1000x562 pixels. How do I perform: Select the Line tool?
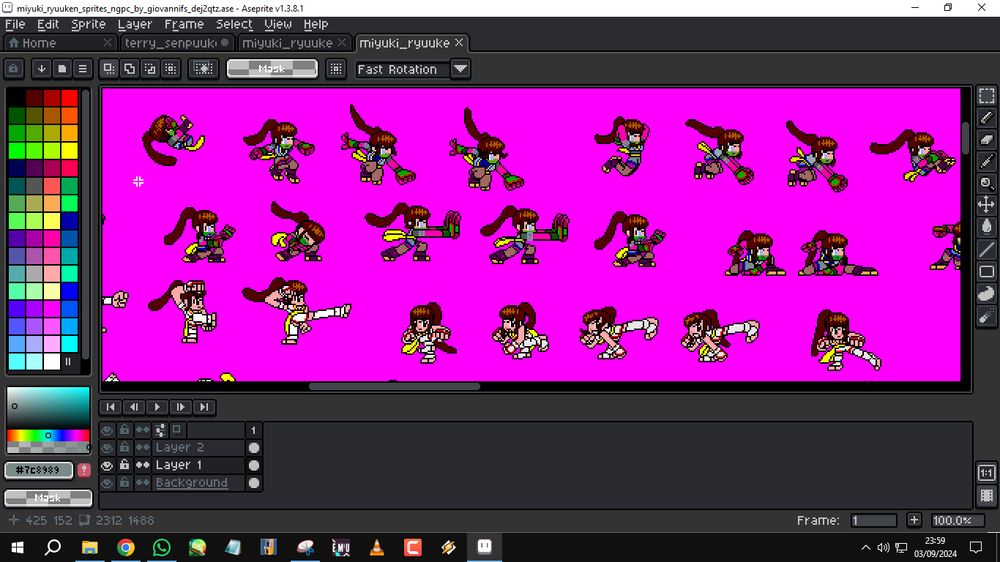(986, 249)
